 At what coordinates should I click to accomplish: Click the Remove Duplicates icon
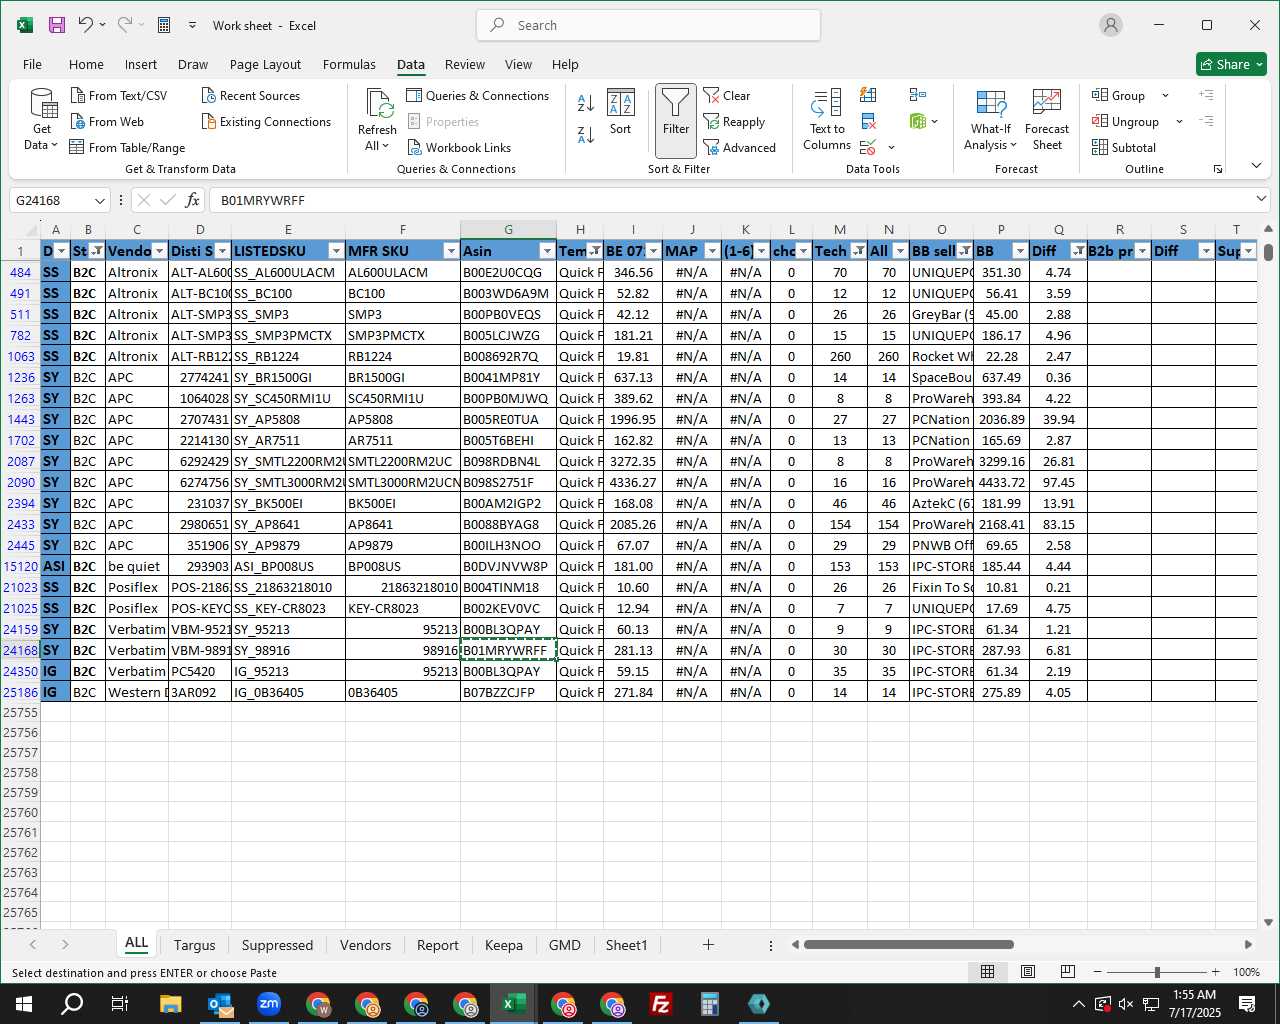[x=868, y=122]
